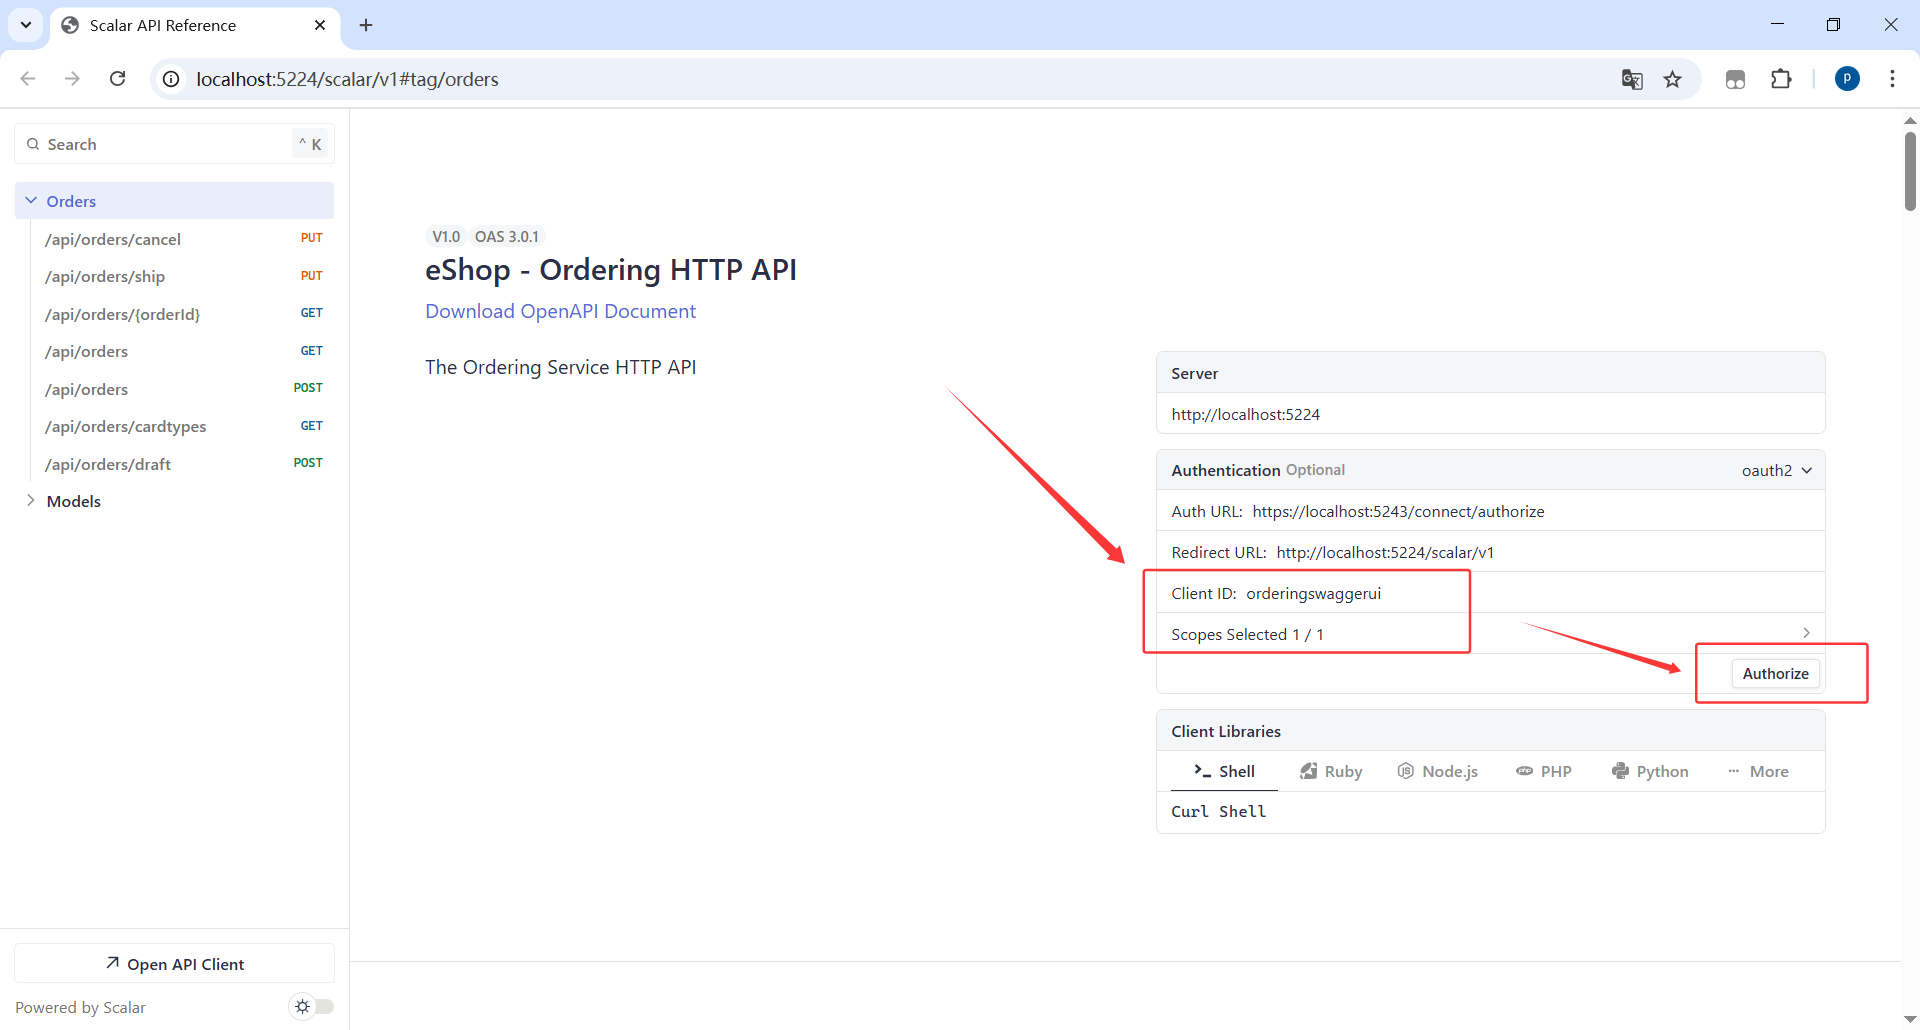Select the Shell client library tab
The height and width of the screenshot is (1030, 1920).
(x=1224, y=771)
